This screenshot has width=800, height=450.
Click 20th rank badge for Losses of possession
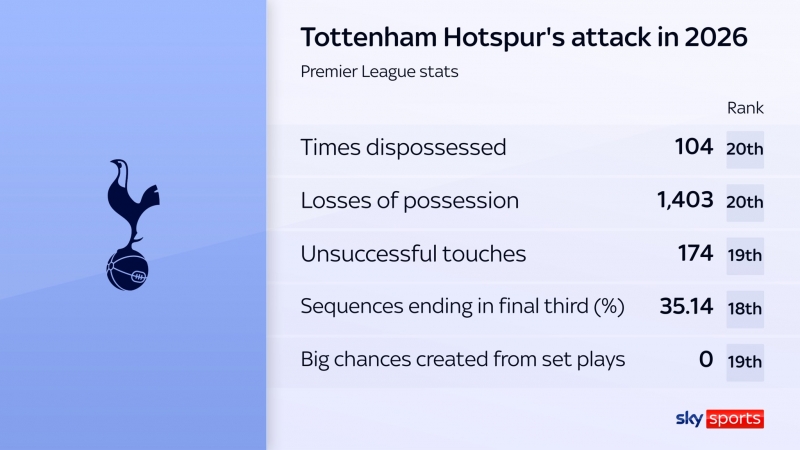pyautogui.click(x=745, y=202)
